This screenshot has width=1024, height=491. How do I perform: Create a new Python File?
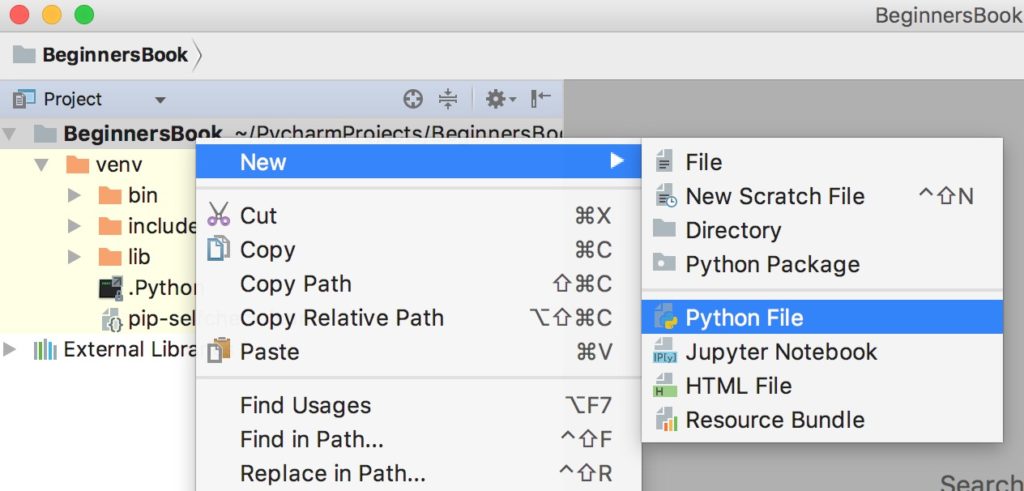pyautogui.click(x=822, y=317)
